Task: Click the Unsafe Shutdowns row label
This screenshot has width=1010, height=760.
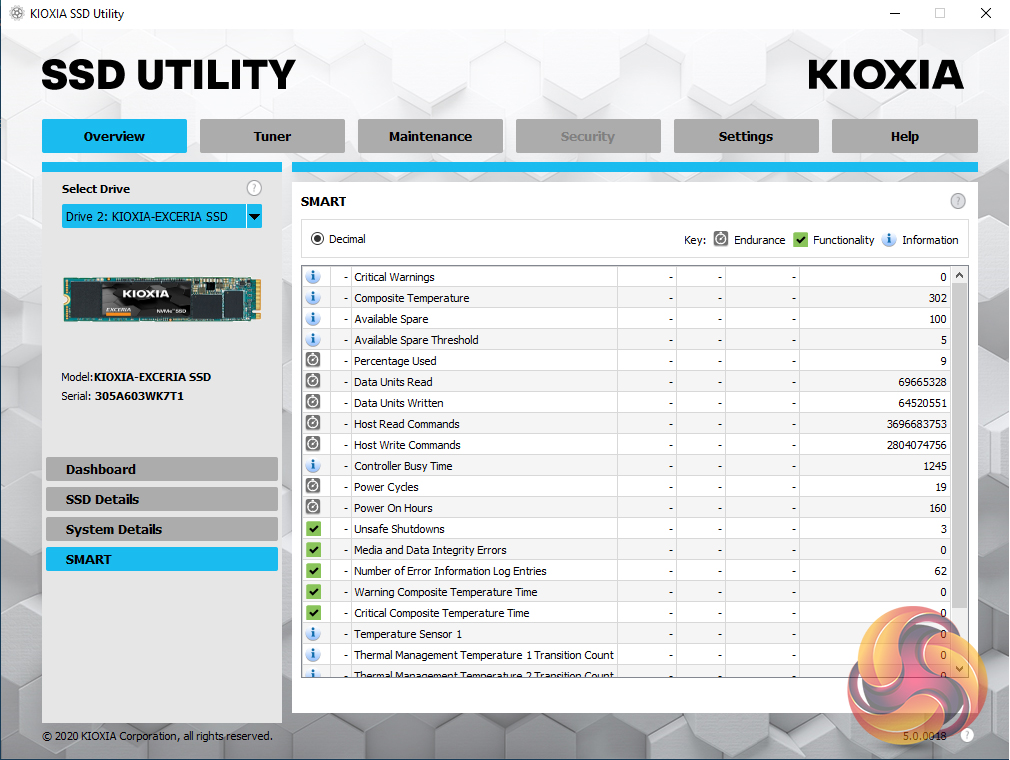Action: click(399, 529)
